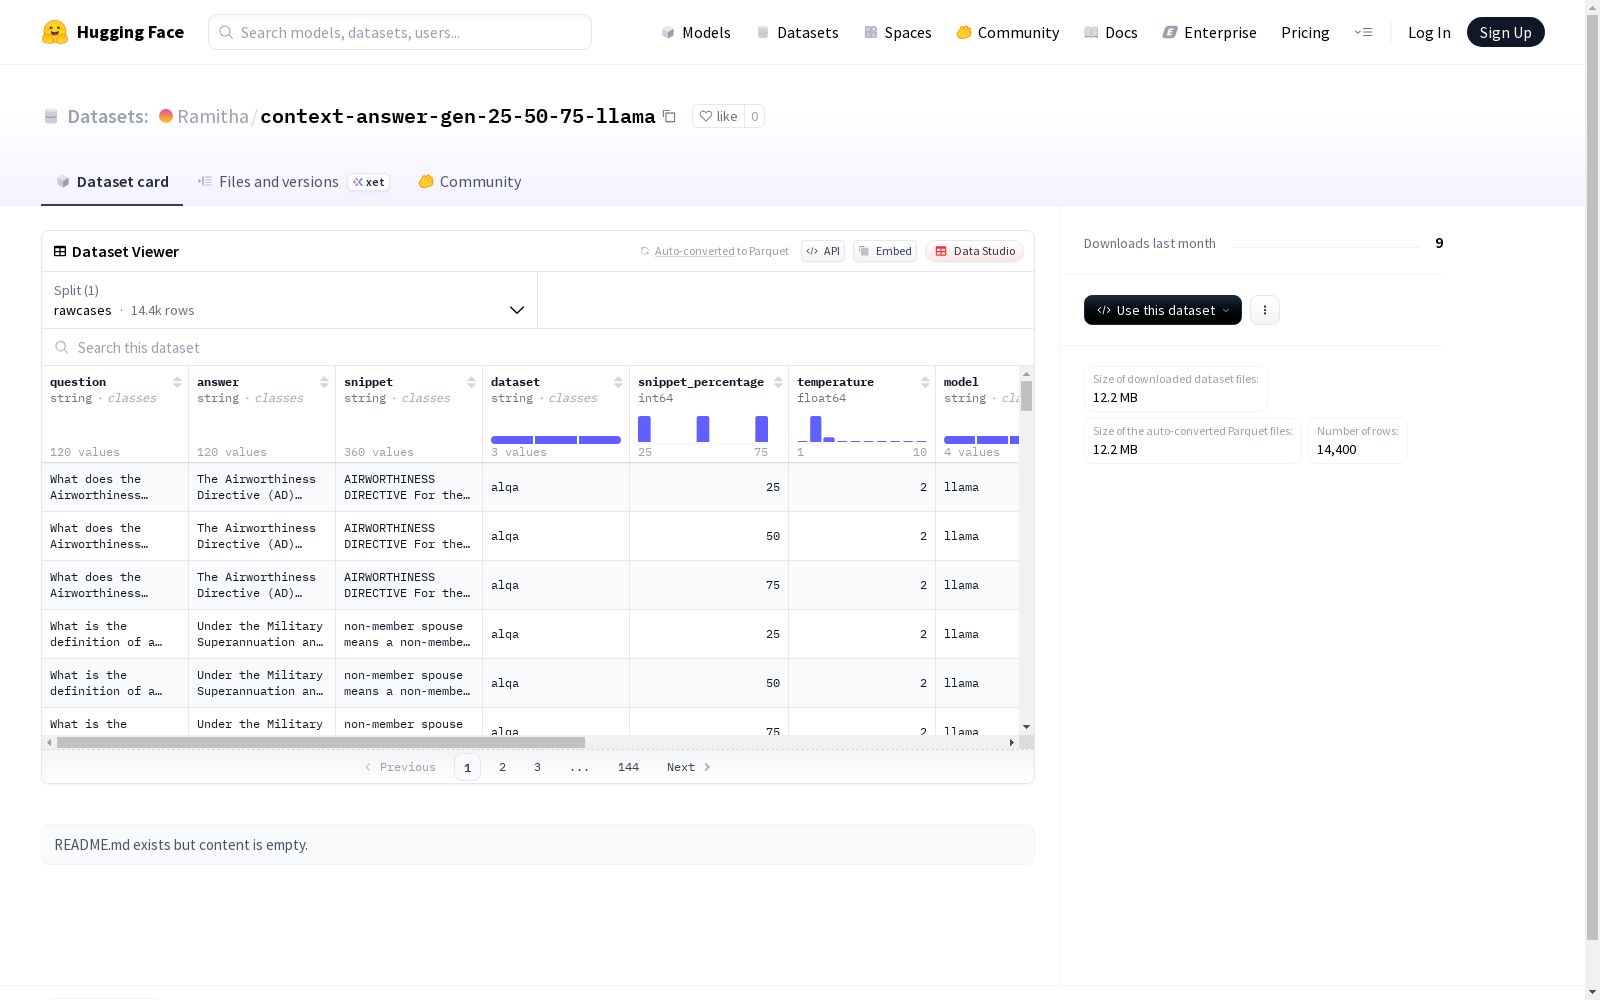Image resolution: width=1600 pixels, height=1000 pixels.
Task: Open the dataset Community tab
Action: (470, 181)
